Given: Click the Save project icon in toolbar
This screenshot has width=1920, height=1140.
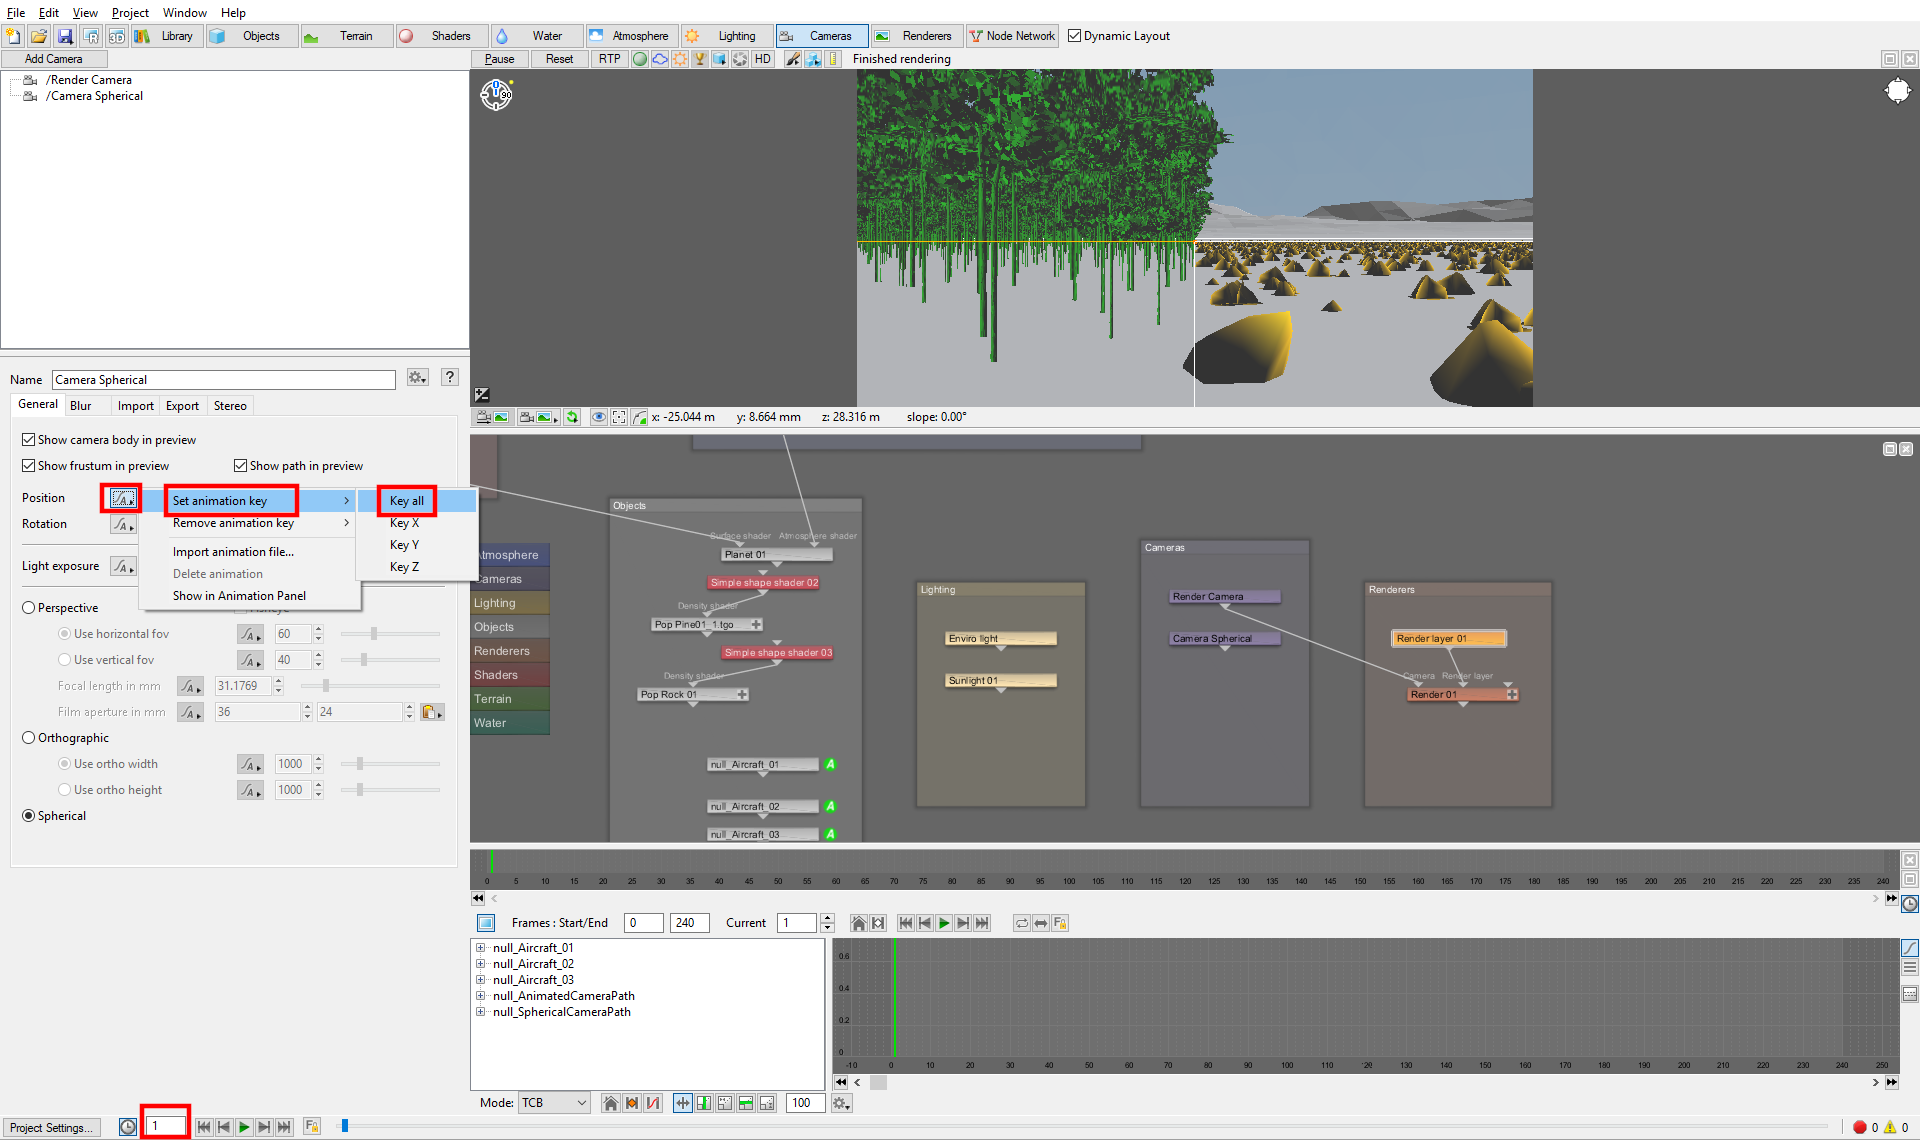Looking at the screenshot, I should click(x=65, y=36).
